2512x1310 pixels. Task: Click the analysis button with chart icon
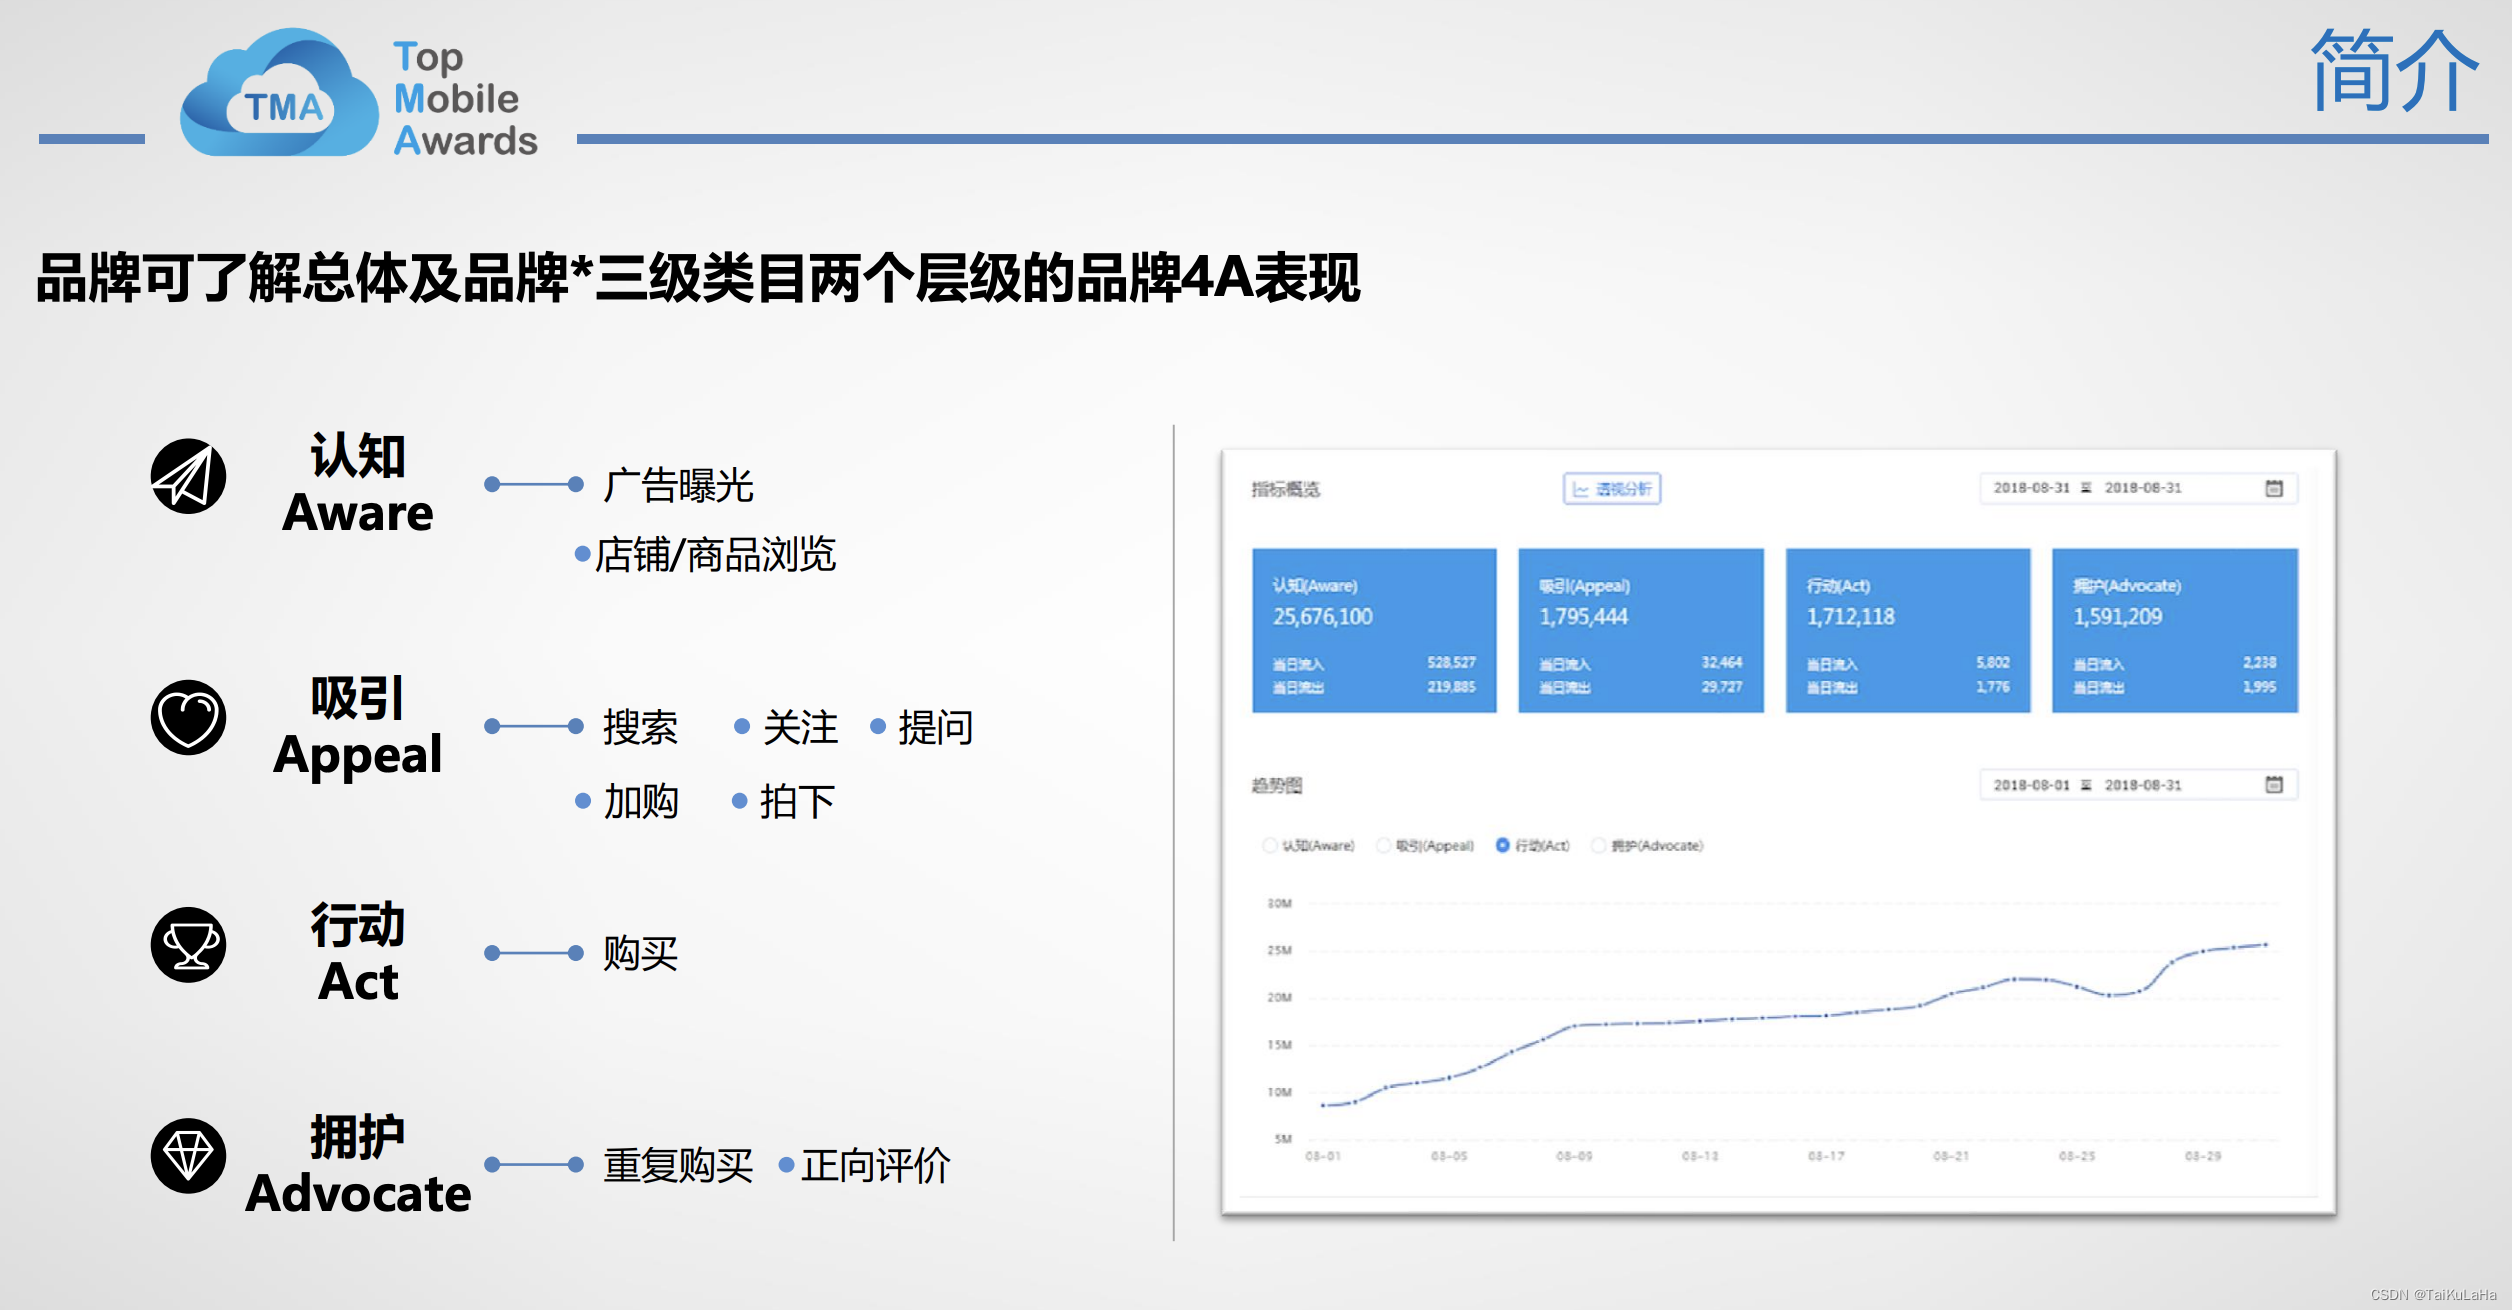pos(1611,489)
